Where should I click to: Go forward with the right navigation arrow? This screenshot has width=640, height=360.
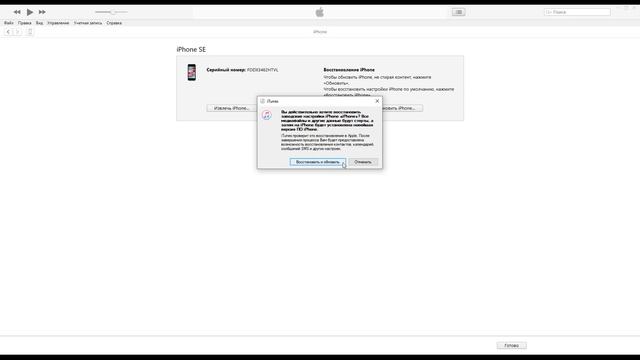[18, 32]
